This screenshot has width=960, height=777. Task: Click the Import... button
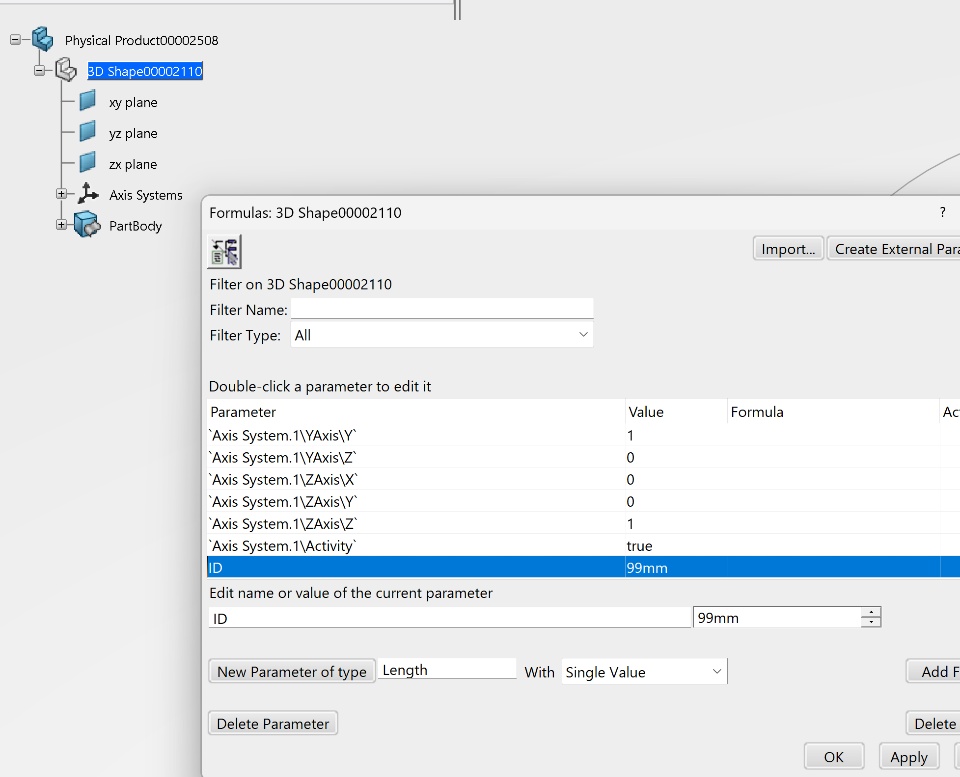[788, 249]
